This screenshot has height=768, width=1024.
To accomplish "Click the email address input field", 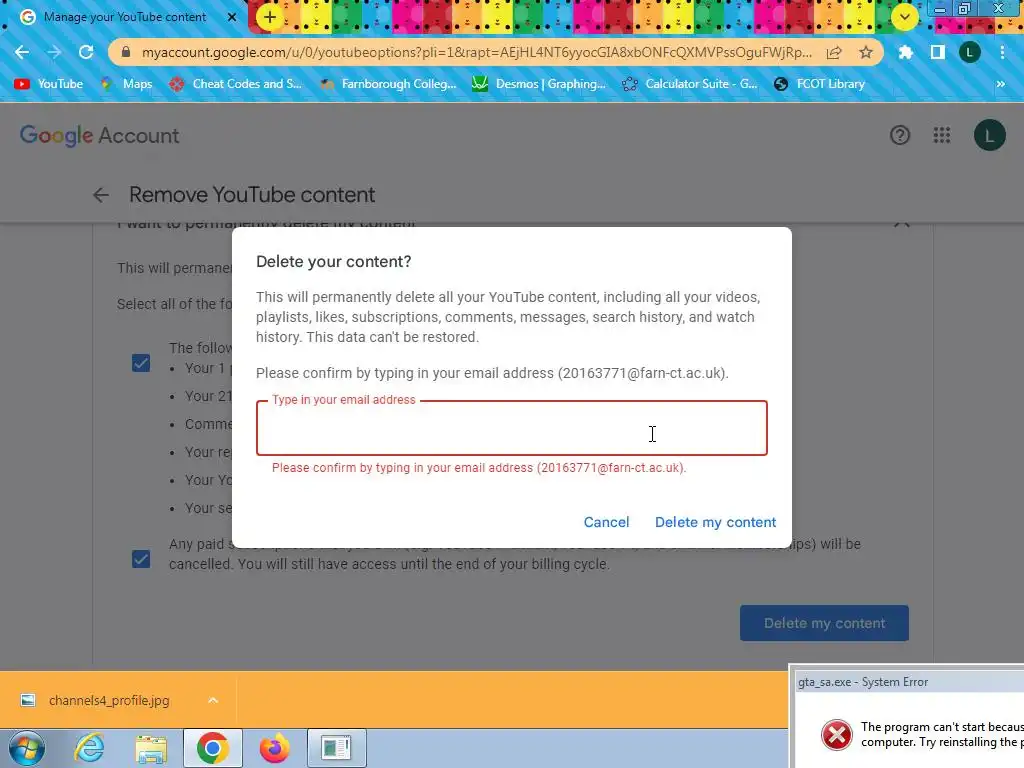I will click(x=511, y=428).
